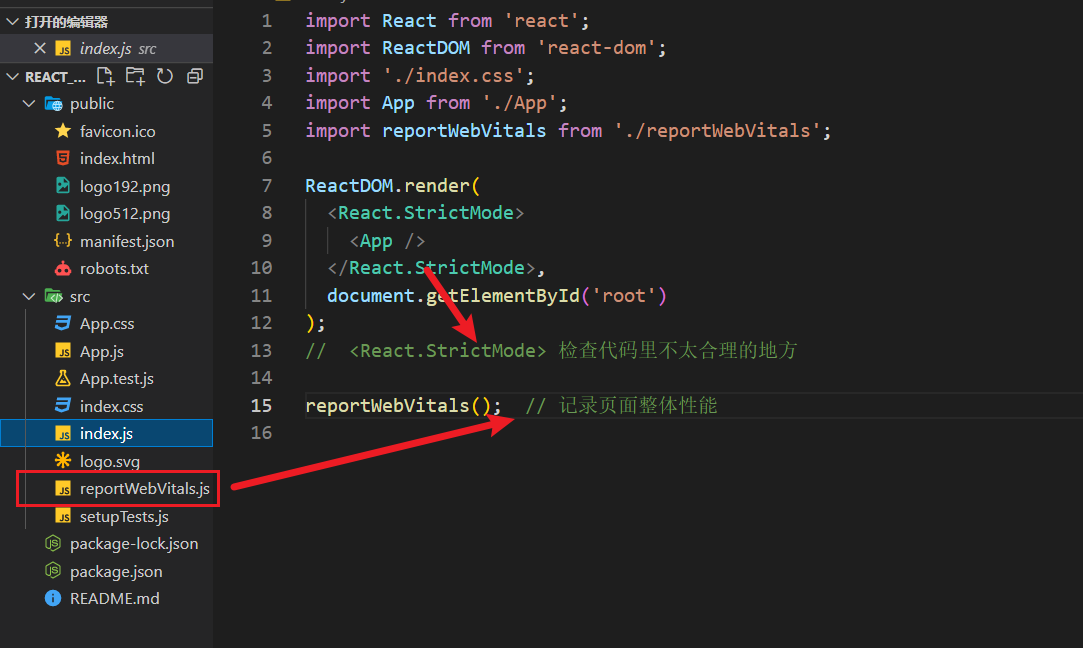Screen dimensions: 1083x648
Task: Click the 记录页面整体性能 comment
Action: click(x=638, y=405)
